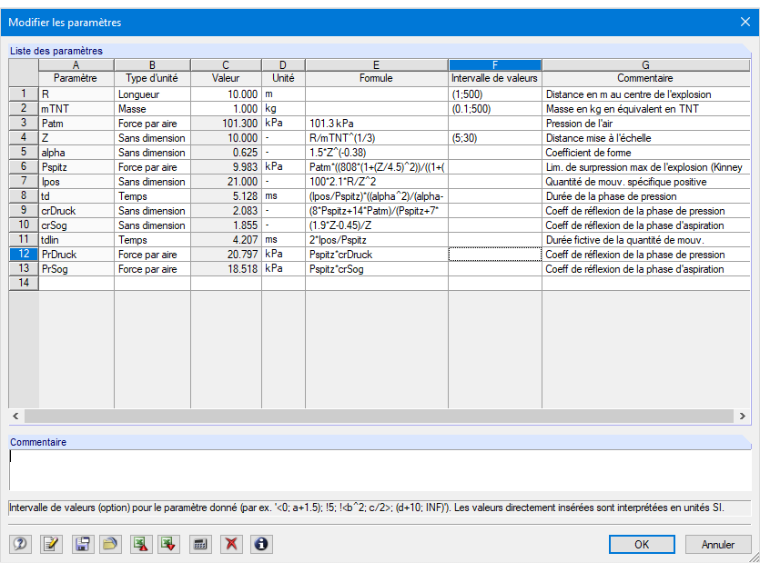Delete row using the red X icon
The height and width of the screenshot is (570, 760).
231,544
